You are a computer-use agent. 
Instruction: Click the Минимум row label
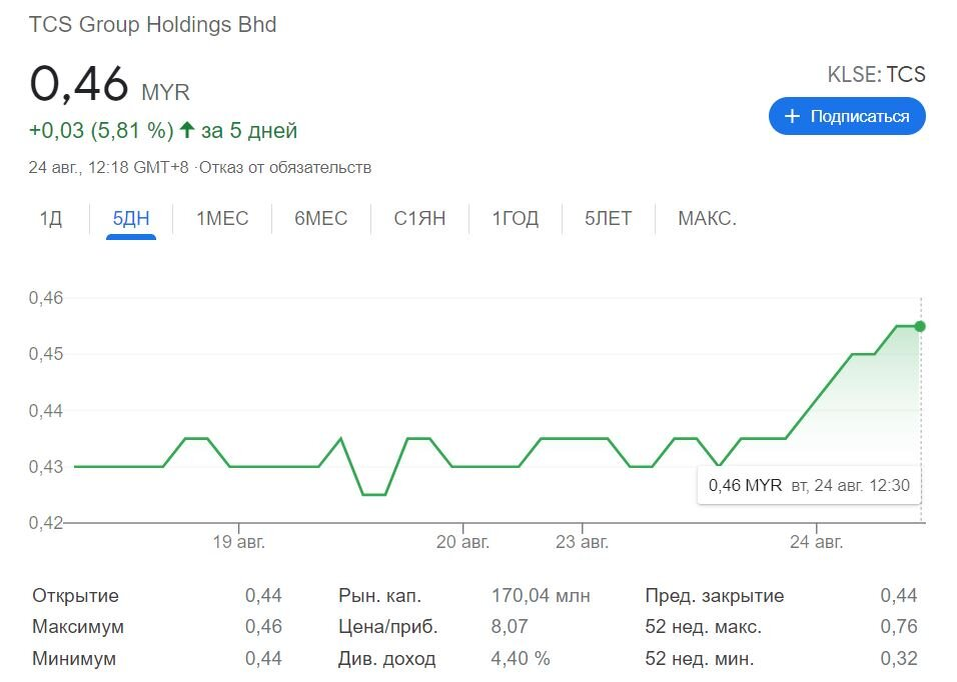pyautogui.click(x=74, y=659)
